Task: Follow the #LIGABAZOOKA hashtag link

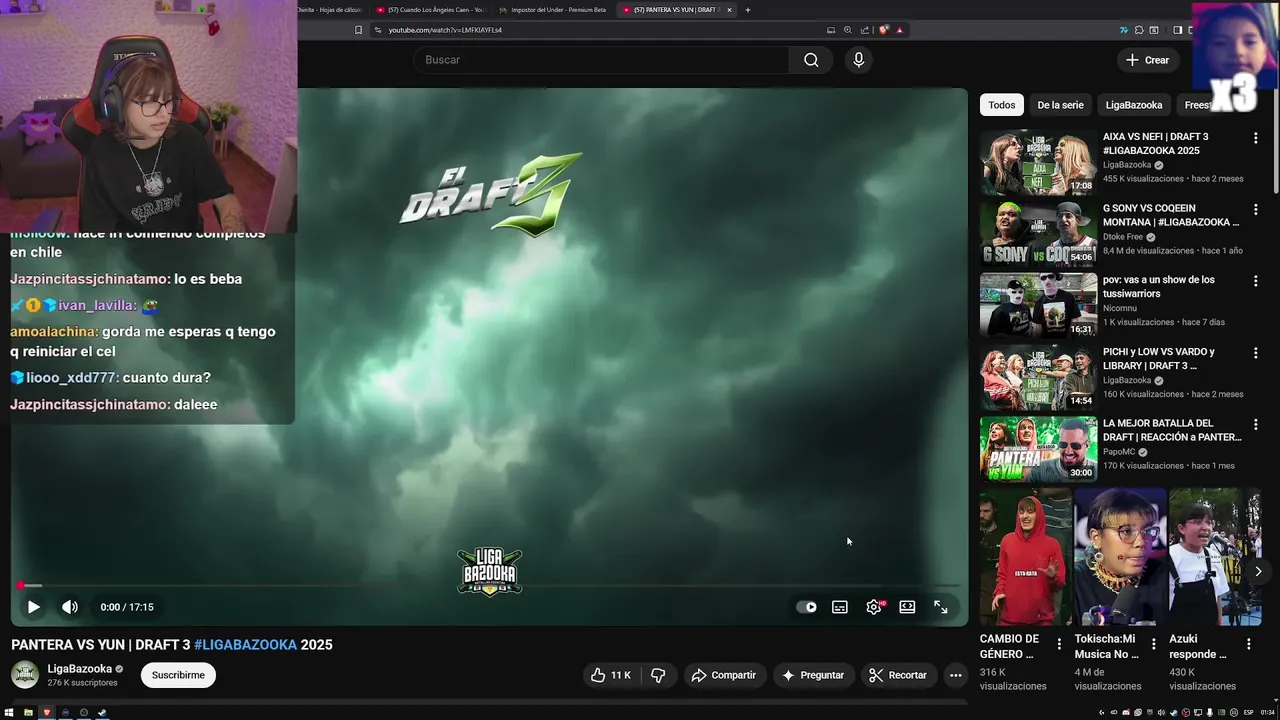Action: [x=246, y=645]
